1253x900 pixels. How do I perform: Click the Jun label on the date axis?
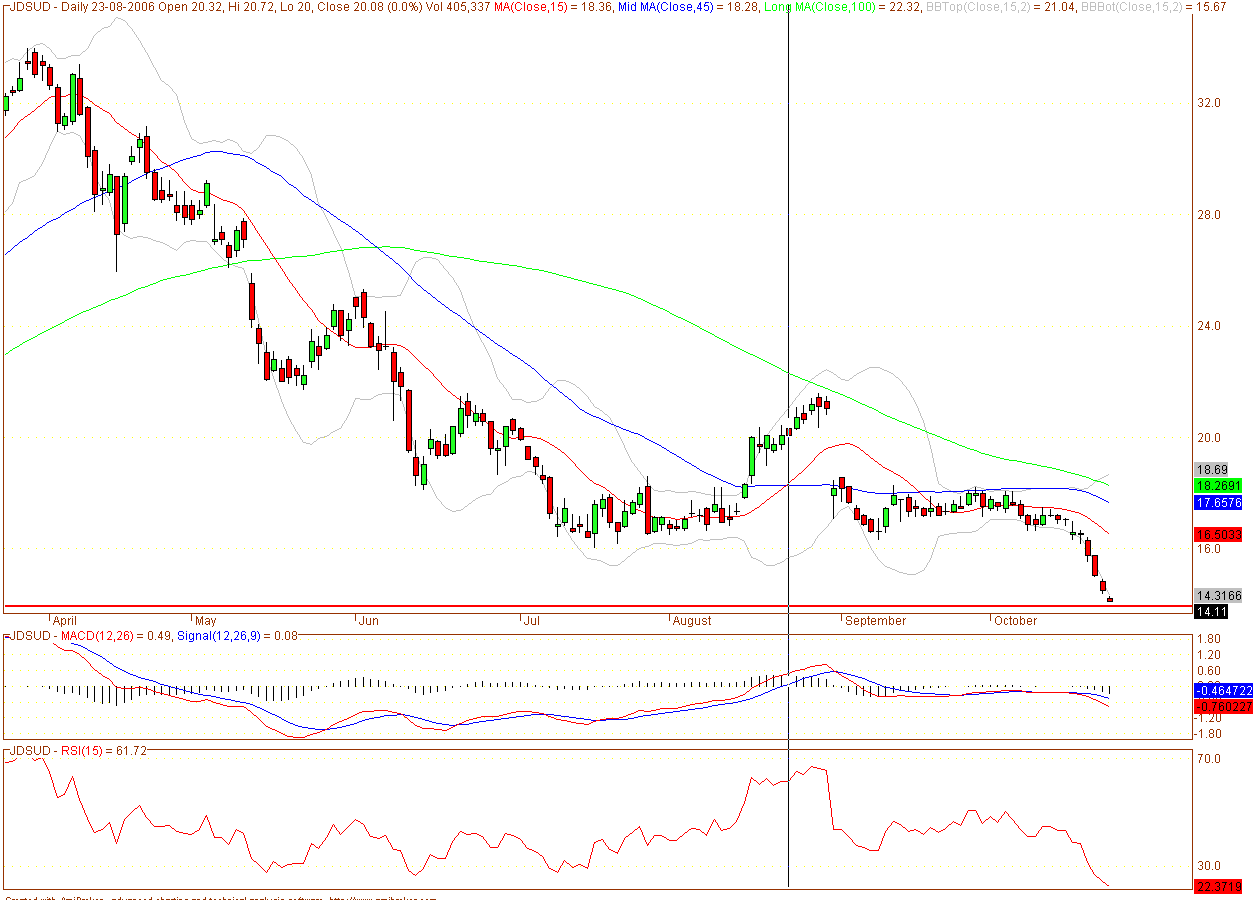pos(369,620)
